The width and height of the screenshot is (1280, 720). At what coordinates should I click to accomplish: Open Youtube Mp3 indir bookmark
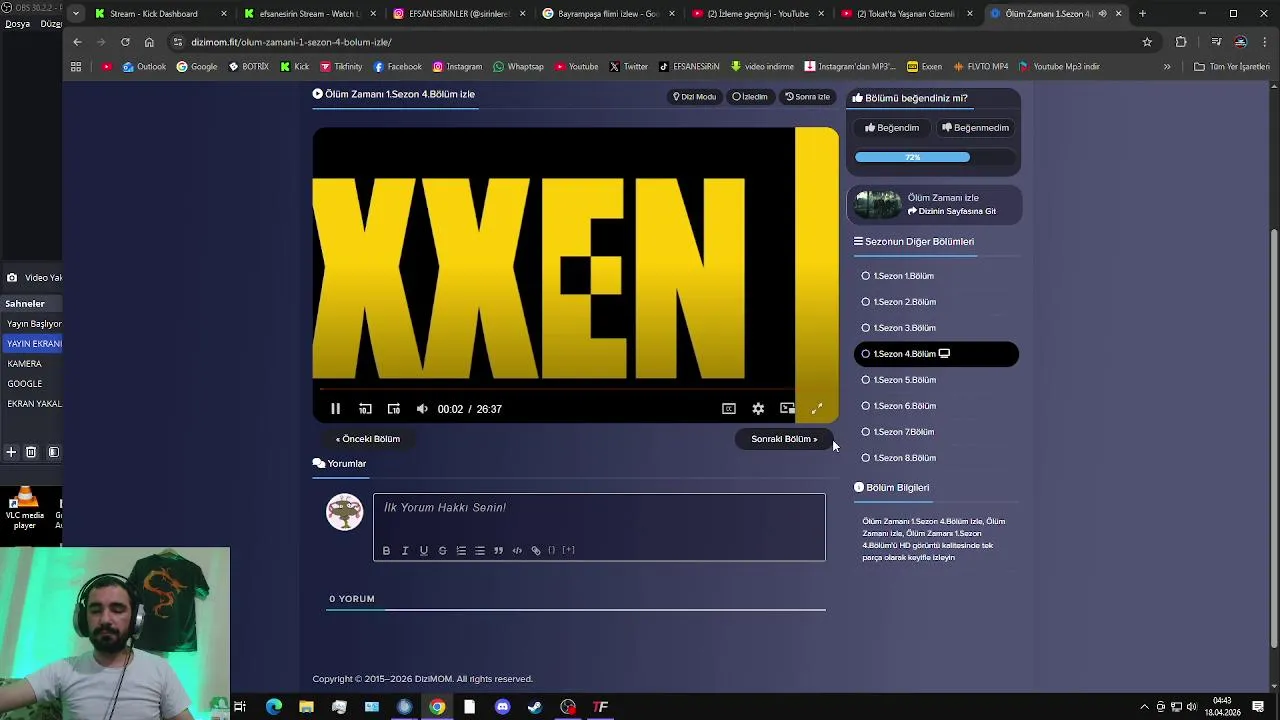click(x=1059, y=67)
